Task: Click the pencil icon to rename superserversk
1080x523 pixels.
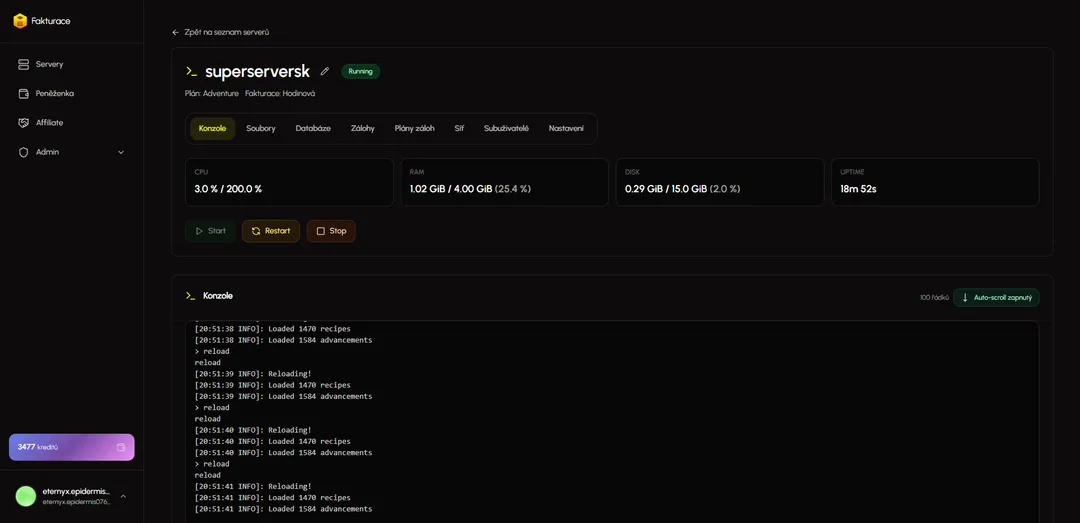Action: 325,71
